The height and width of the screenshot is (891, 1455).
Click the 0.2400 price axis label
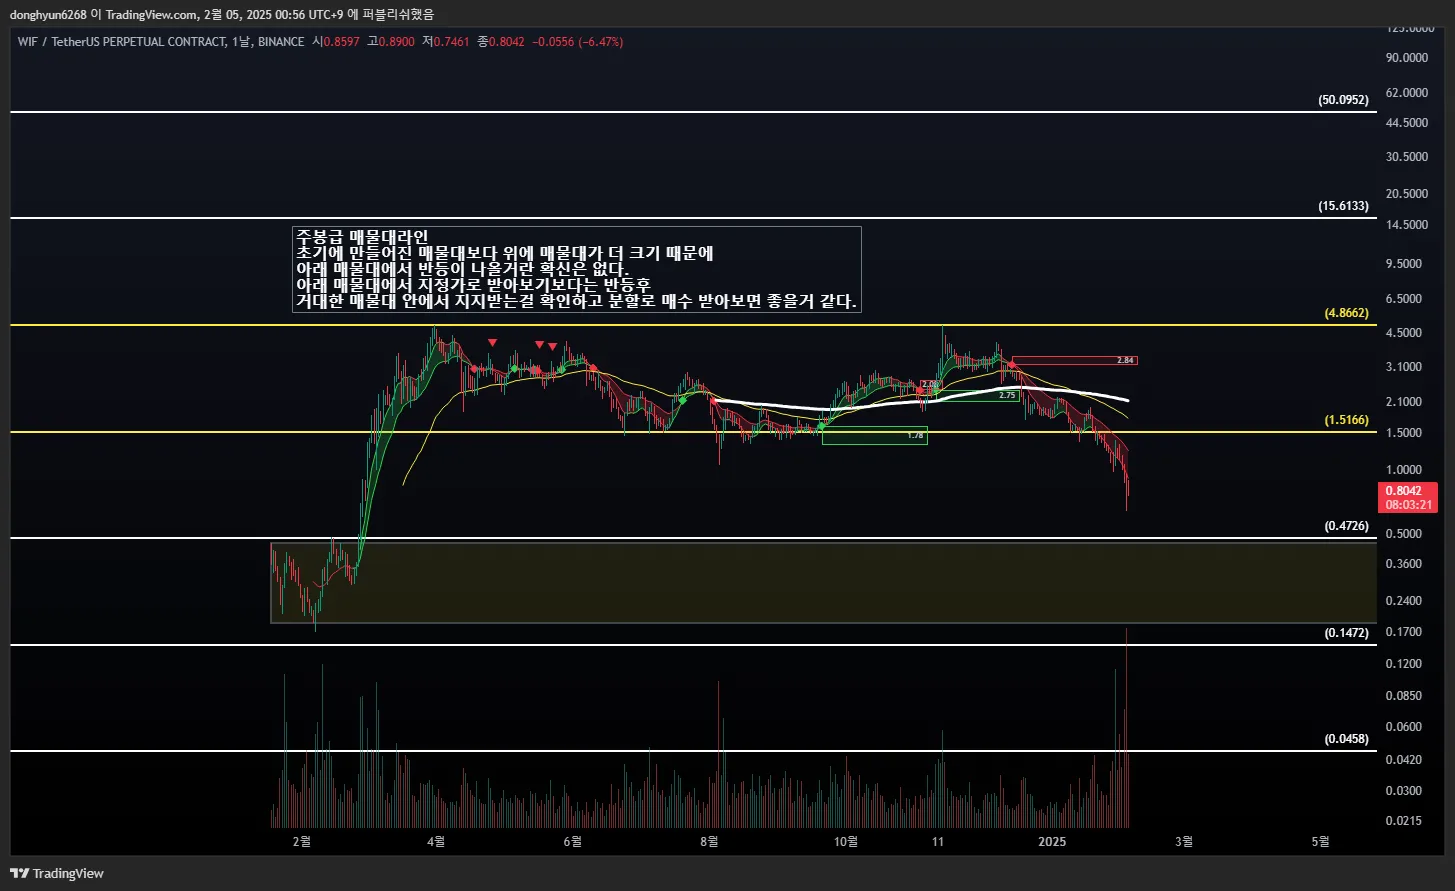[x=1406, y=601]
